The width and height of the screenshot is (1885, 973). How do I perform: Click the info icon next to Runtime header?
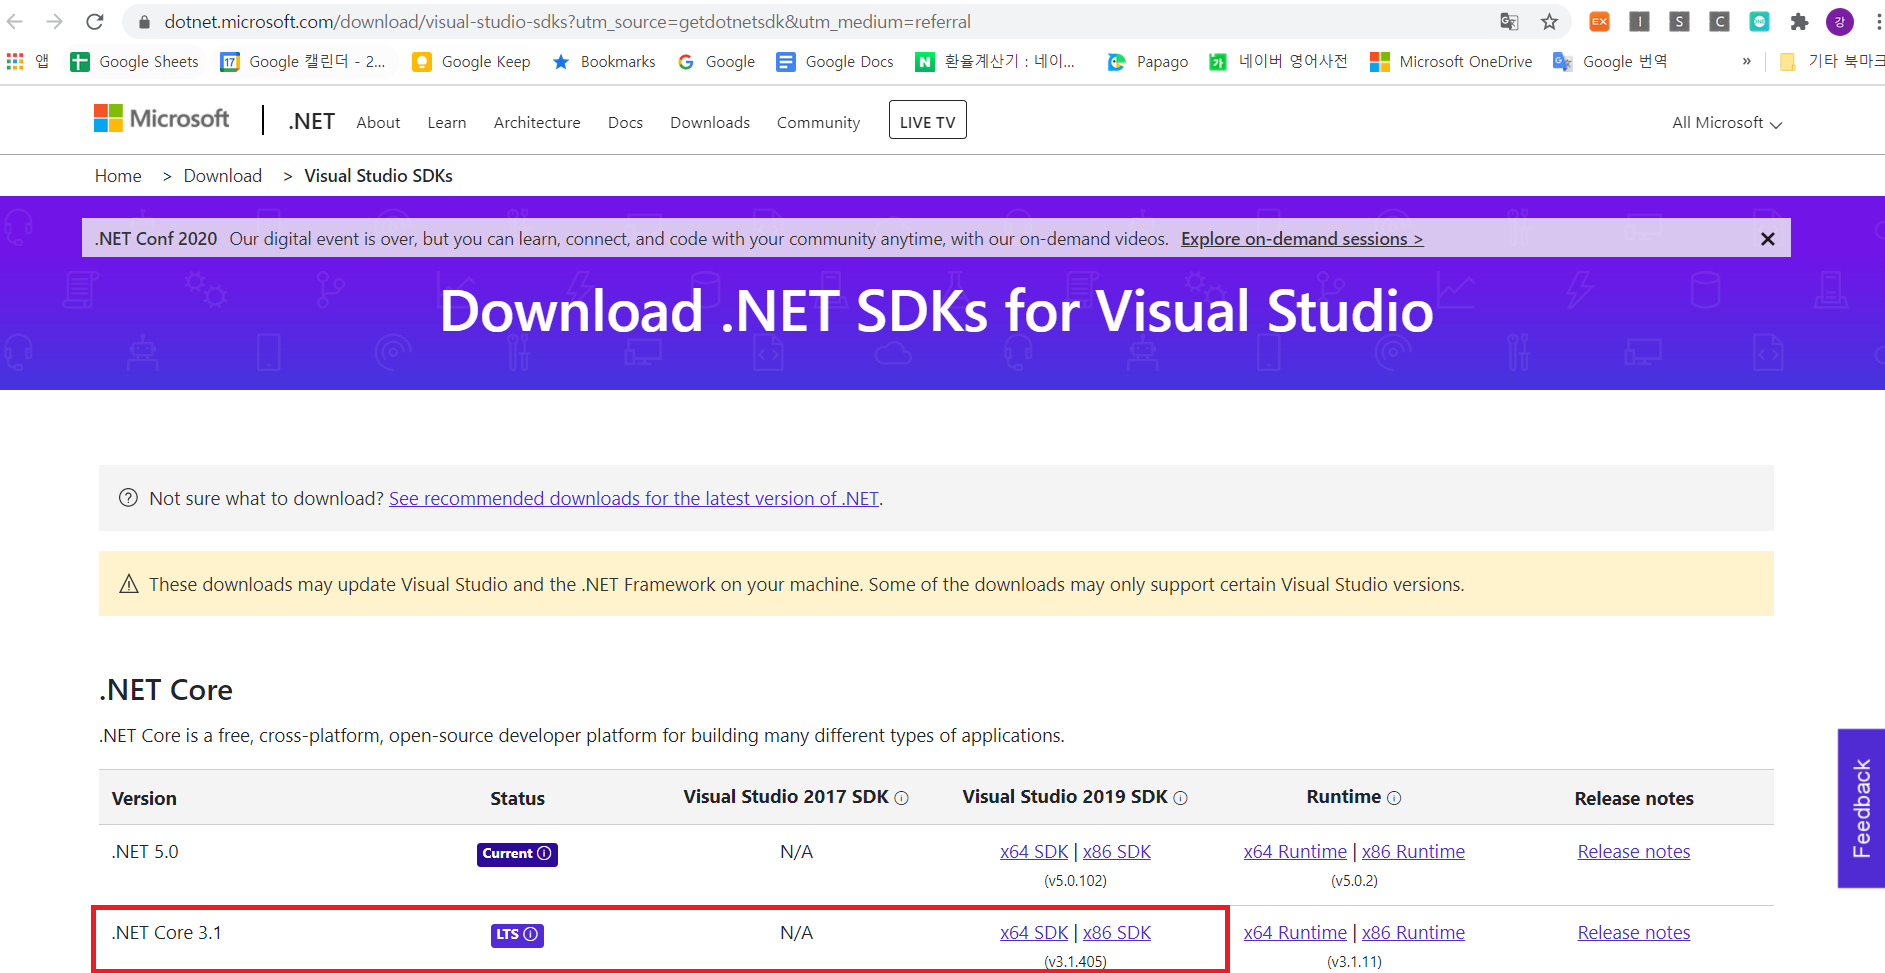(1394, 798)
